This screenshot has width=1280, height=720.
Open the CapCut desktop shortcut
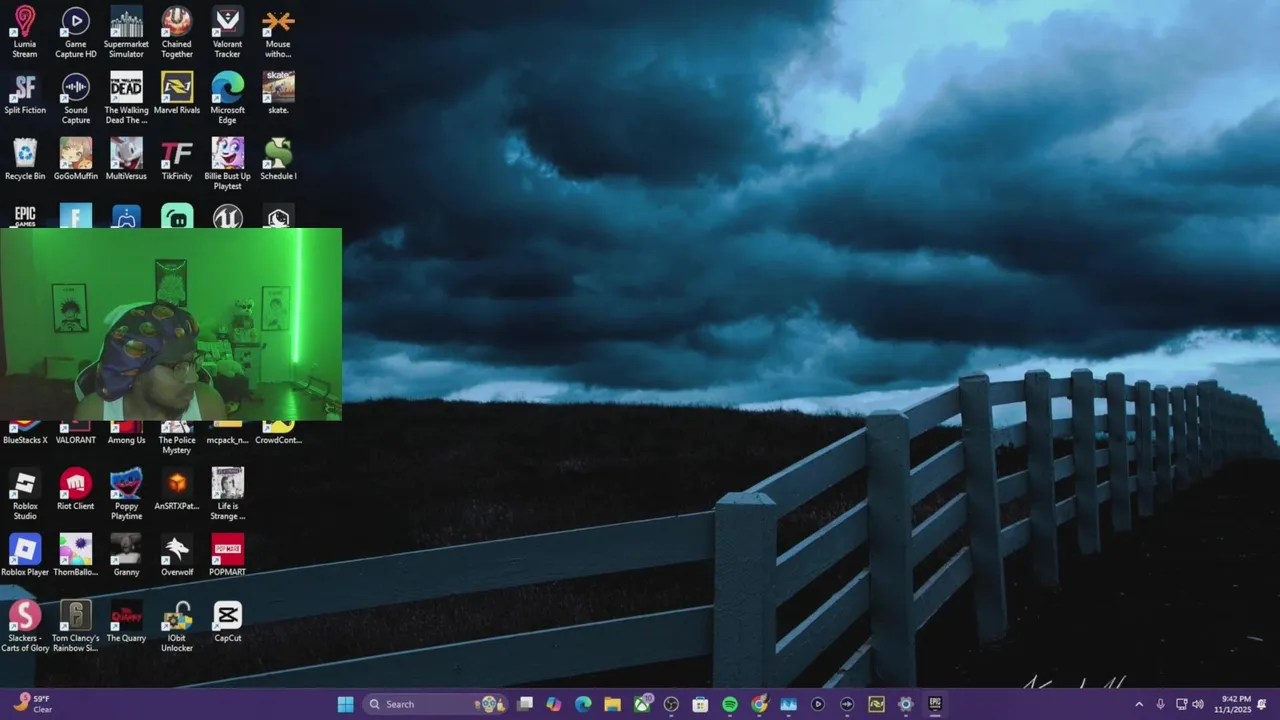(x=227, y=621)
